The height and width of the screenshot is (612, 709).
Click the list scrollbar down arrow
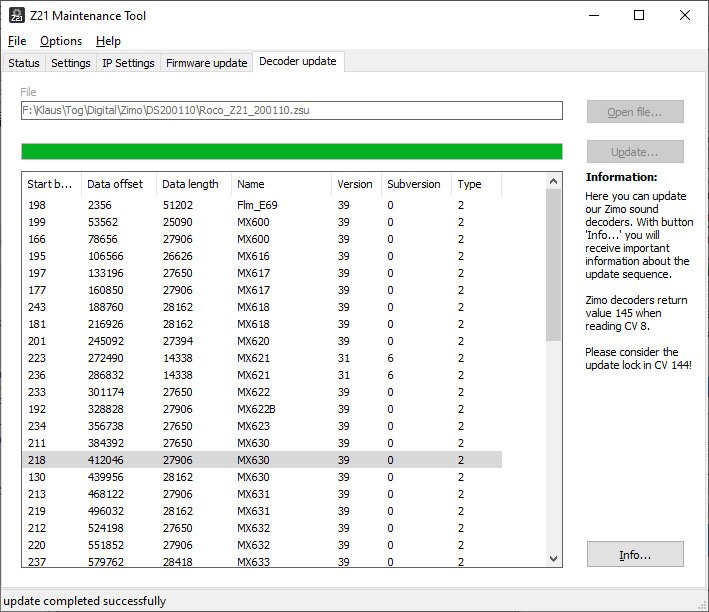(x=553, y=559)
